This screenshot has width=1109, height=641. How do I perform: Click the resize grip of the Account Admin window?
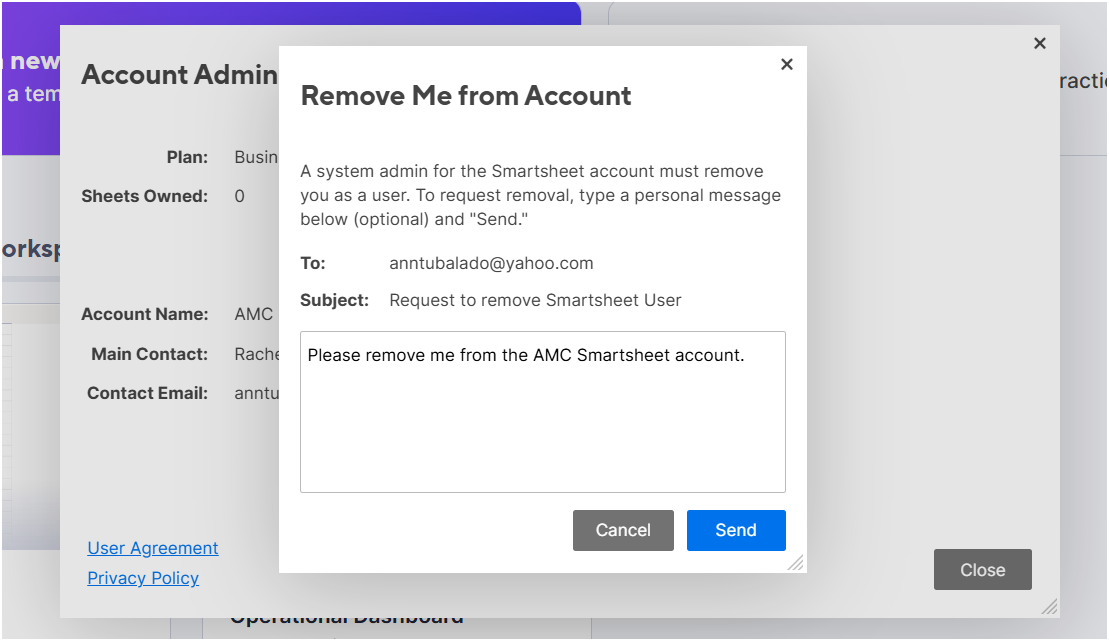1050,607
